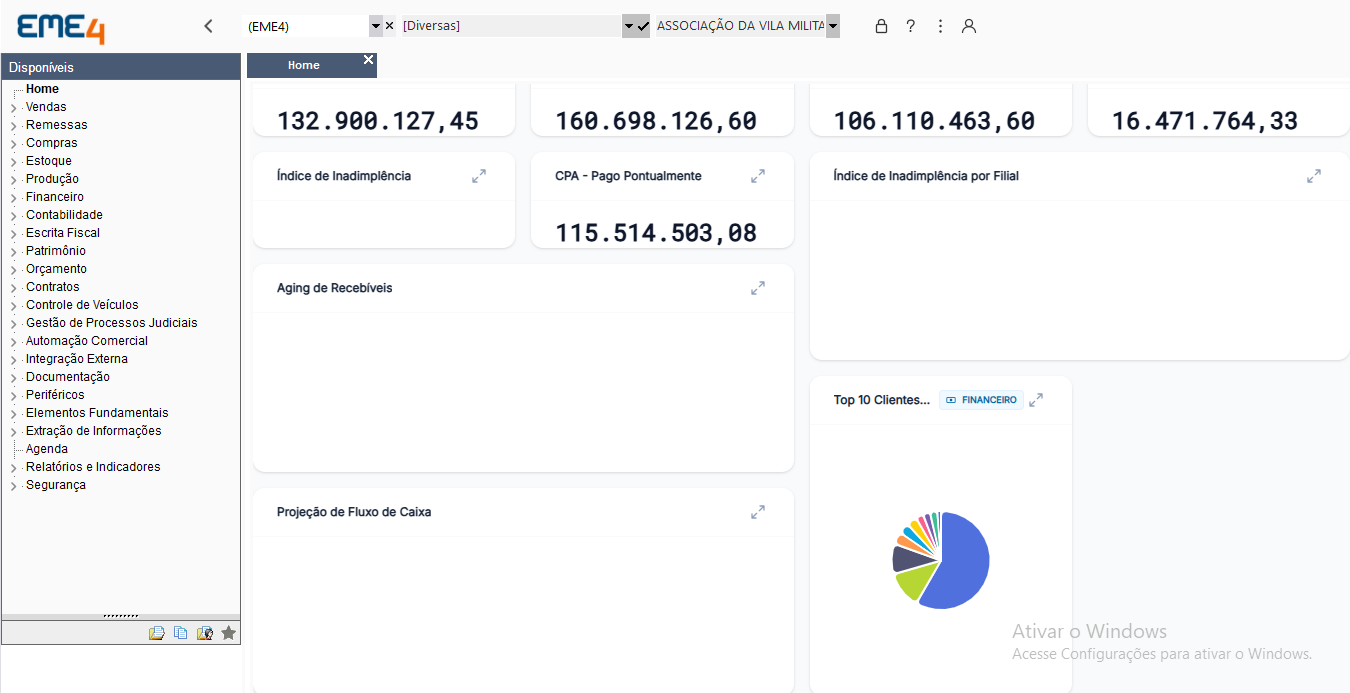This screenshot has width=1350, height=693.
Task: Close the Home tab
Action: point(368,60)
